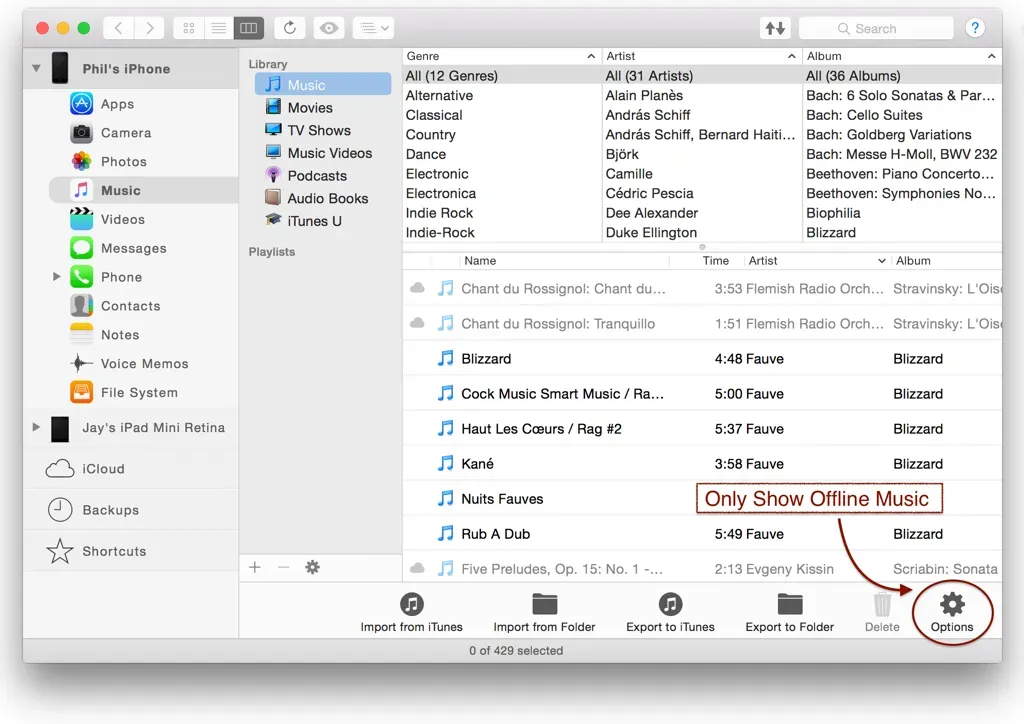Image resolution: width=1024 pixels, height=724 pixels.
Task: Switch to grid view mode
Action: [x=188, y=27]
